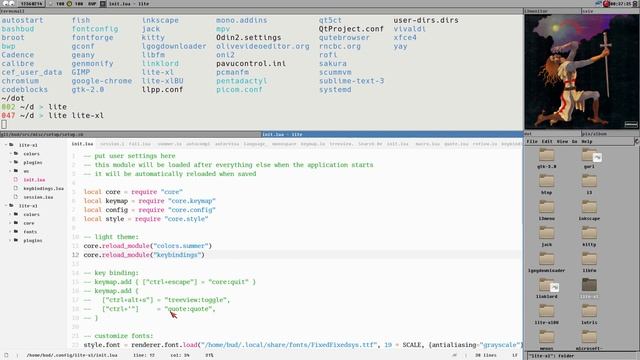Select the active init.lua tab at the start
The image size is (640, 360).
tap(82, 144)
